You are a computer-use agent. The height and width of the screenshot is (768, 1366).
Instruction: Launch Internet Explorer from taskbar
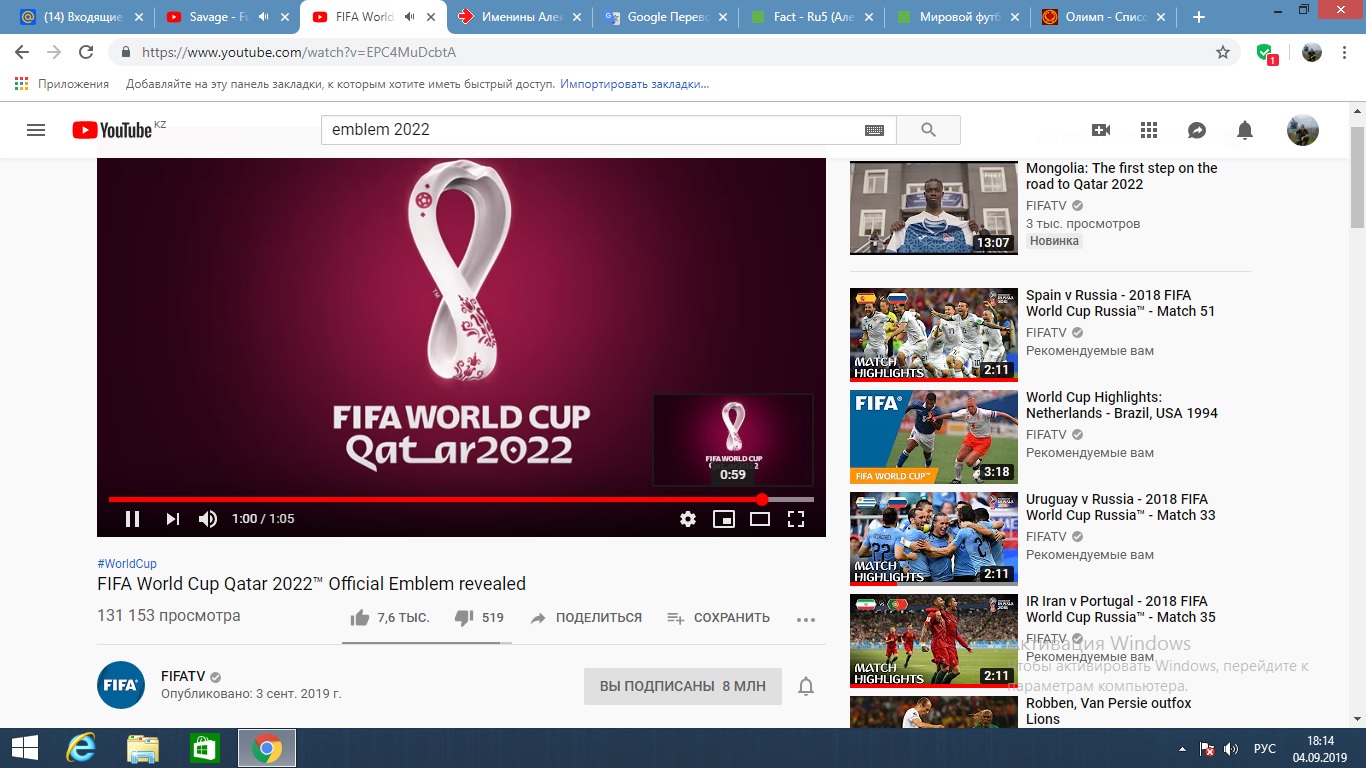click(81, 748)
